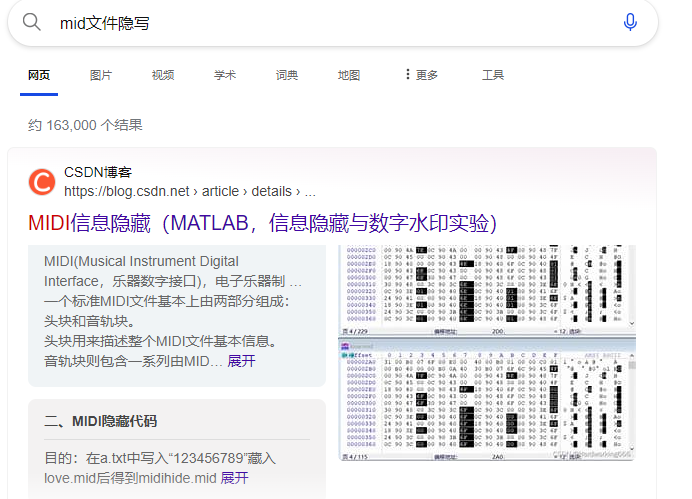Activate voice search microphone icon
Screen dimensions: 692x499
pyautogui.click(x=630, y=22)
